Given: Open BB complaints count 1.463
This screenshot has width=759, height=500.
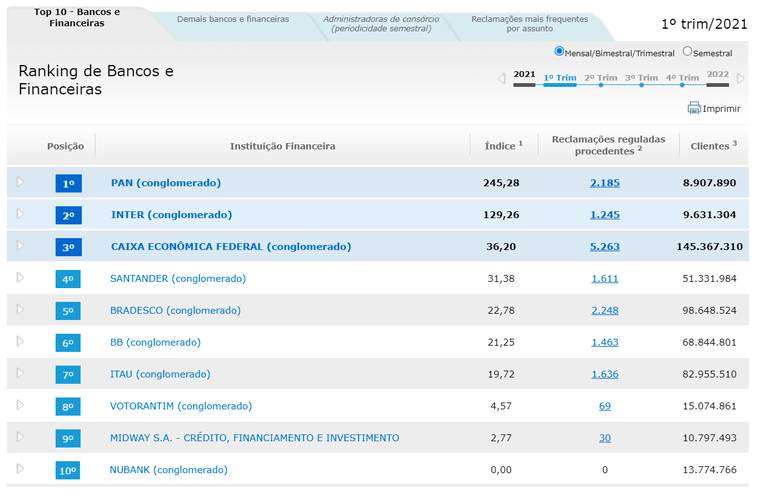Looking at the screenshot, I should click(605, 343).
